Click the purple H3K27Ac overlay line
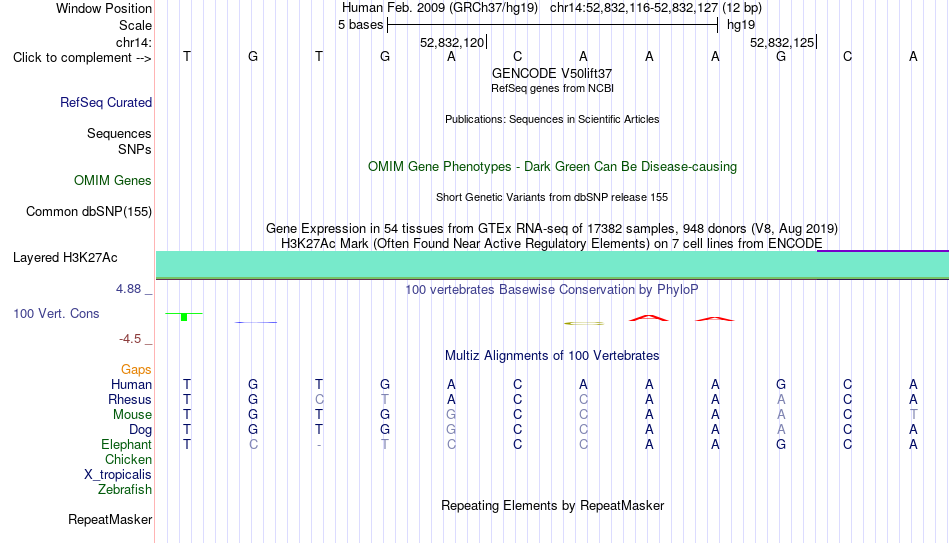 (x=883, y=250)
